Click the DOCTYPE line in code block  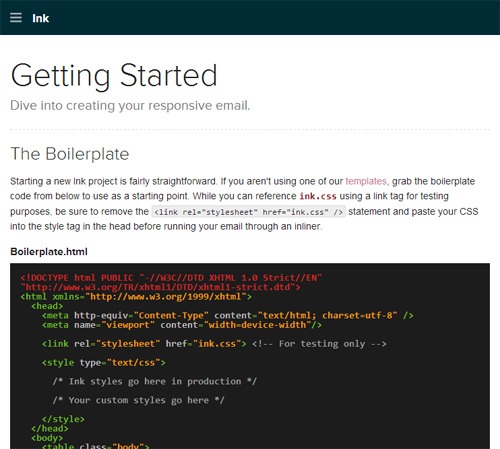coord(171,278)
